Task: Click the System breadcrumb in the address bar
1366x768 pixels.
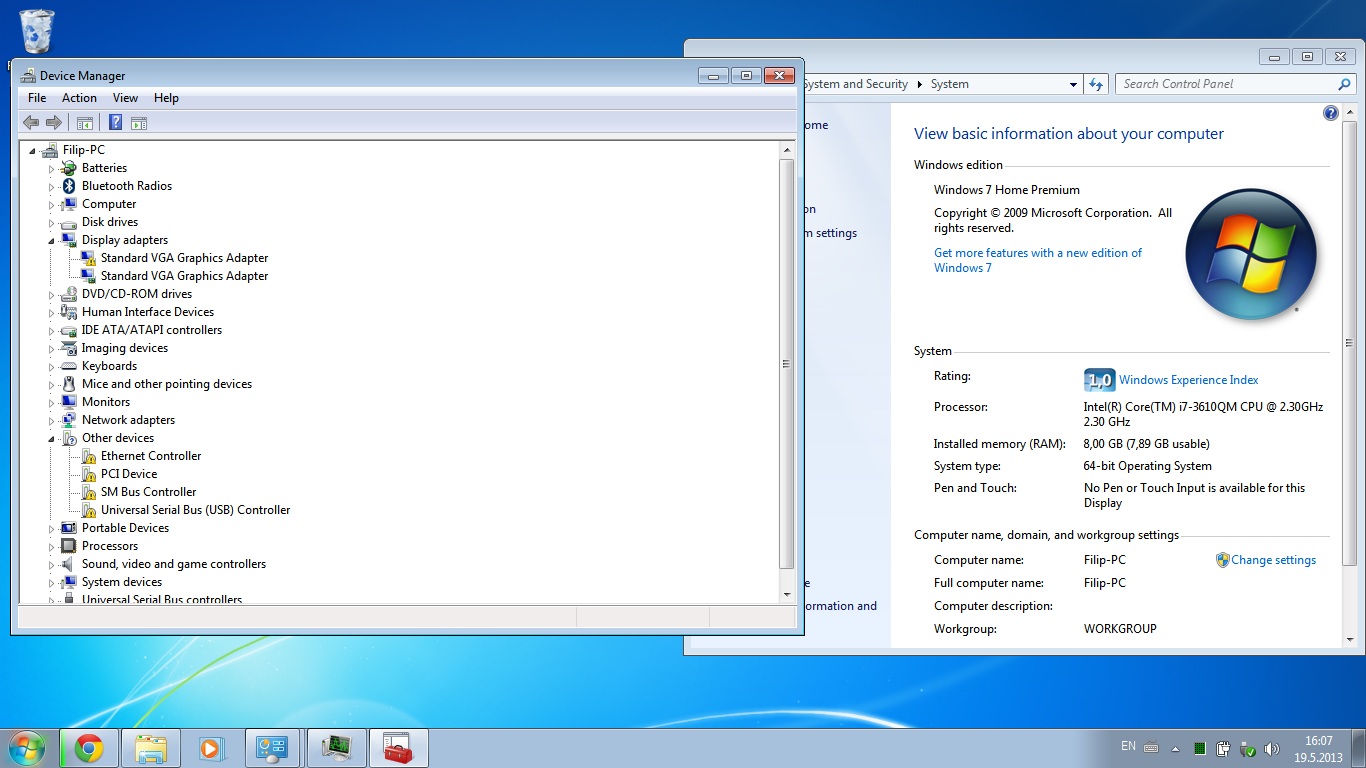Action: (x=949, y=84)
